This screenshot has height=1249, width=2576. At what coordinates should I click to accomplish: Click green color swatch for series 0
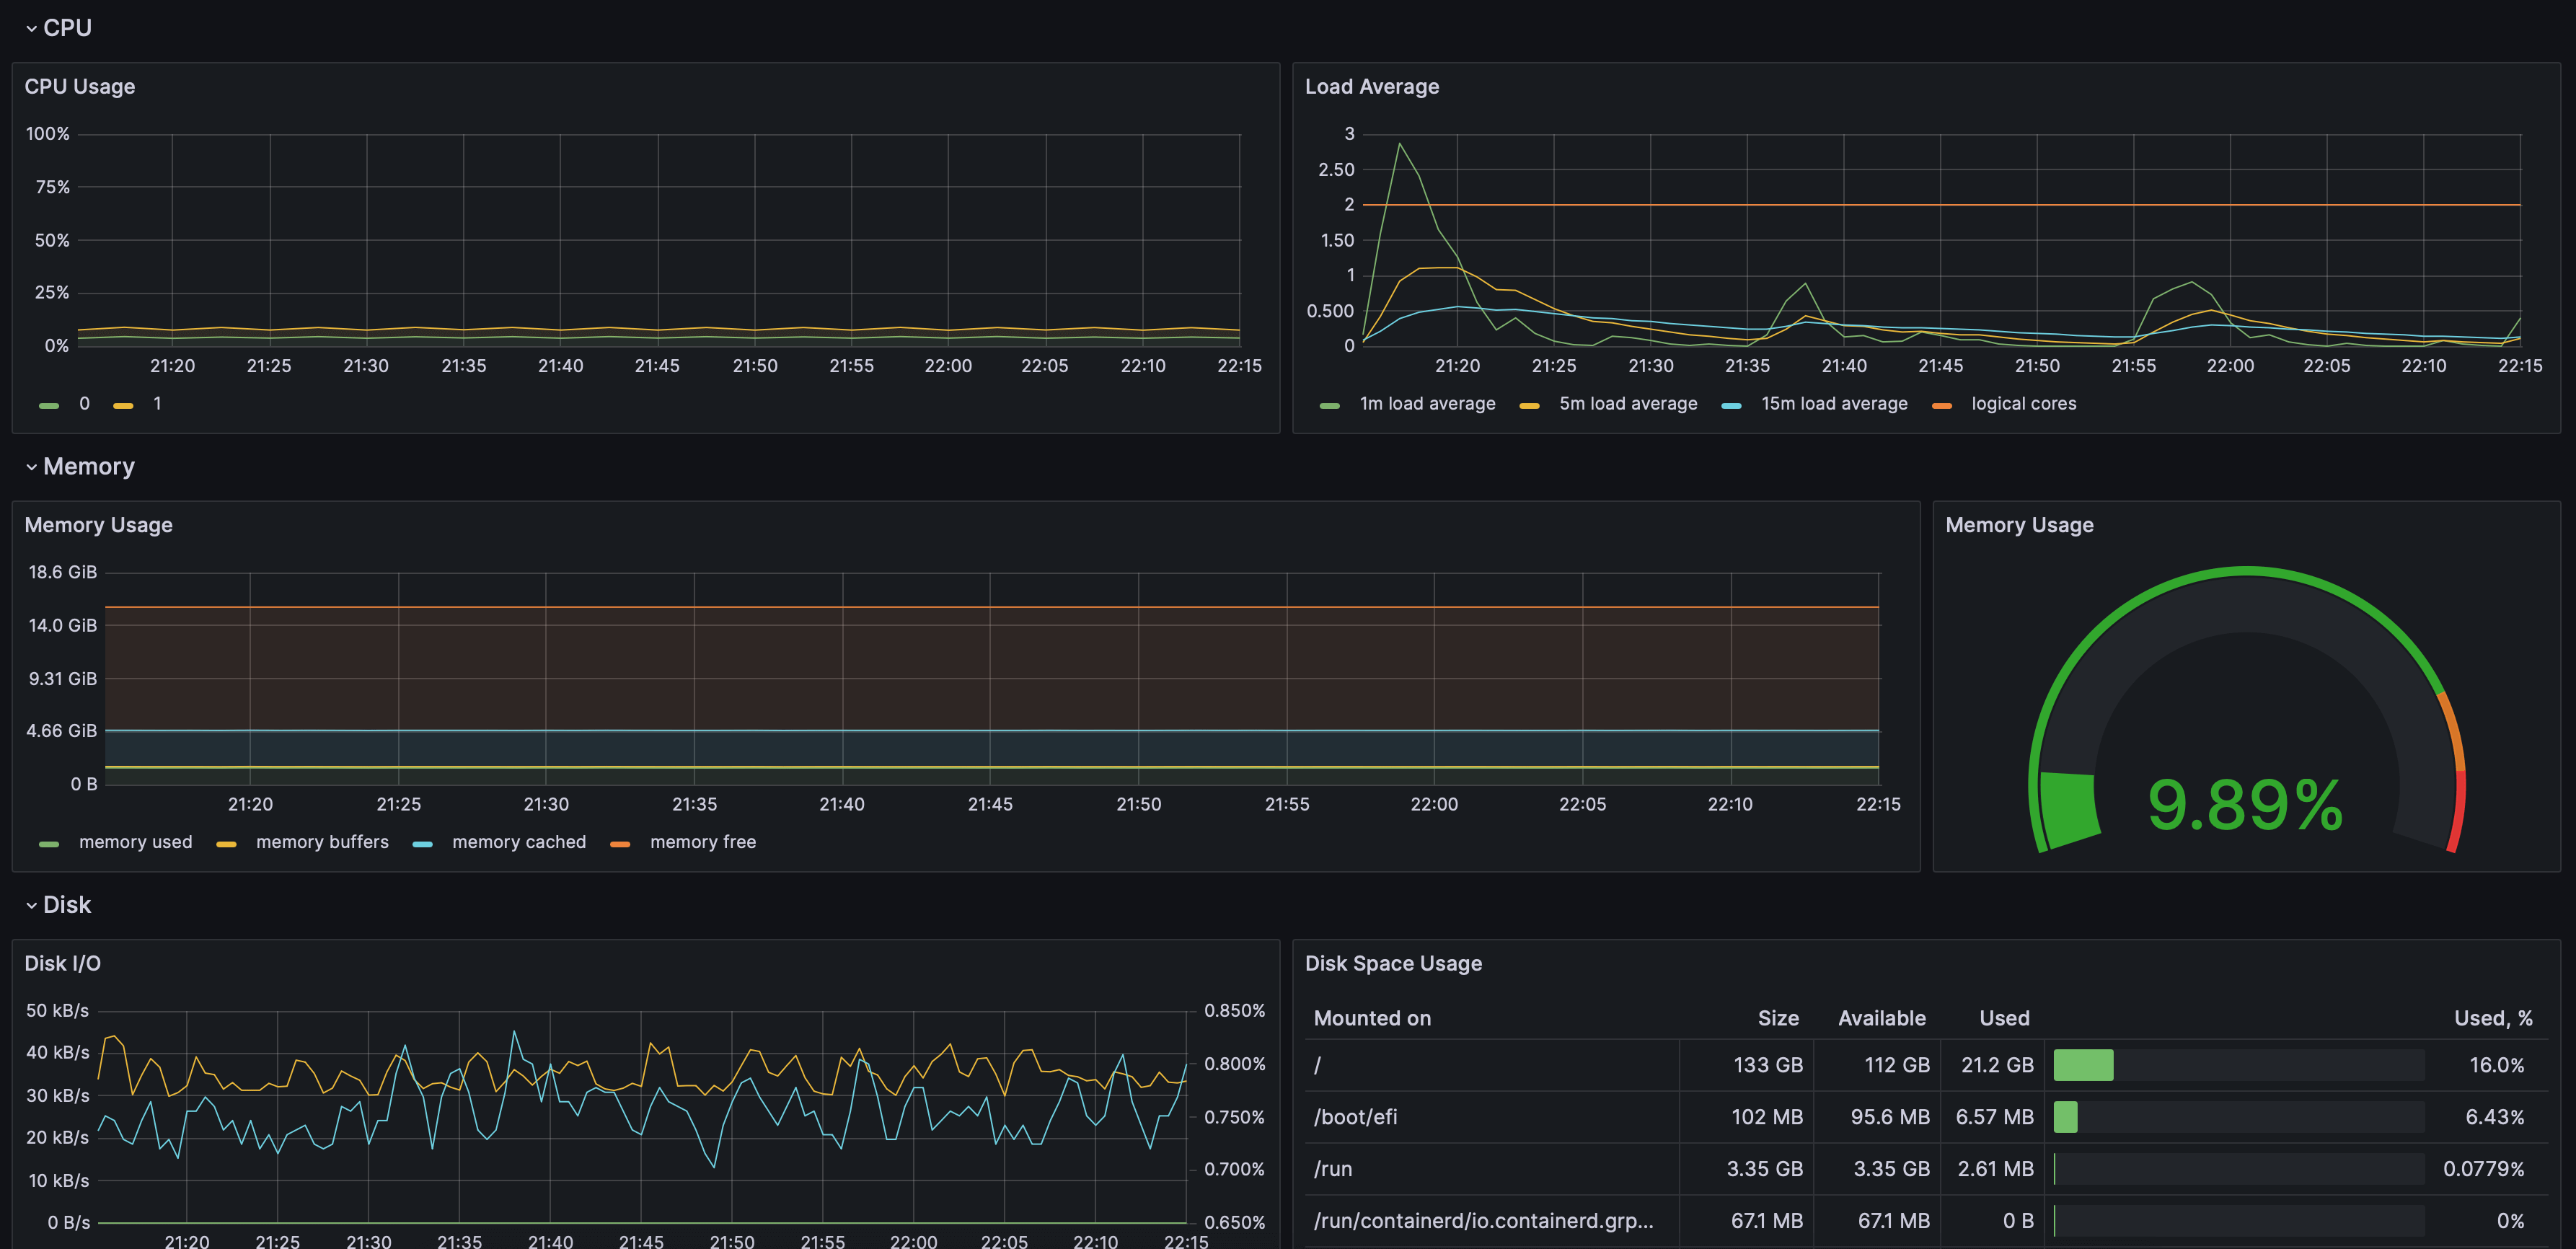pos(48,405)
